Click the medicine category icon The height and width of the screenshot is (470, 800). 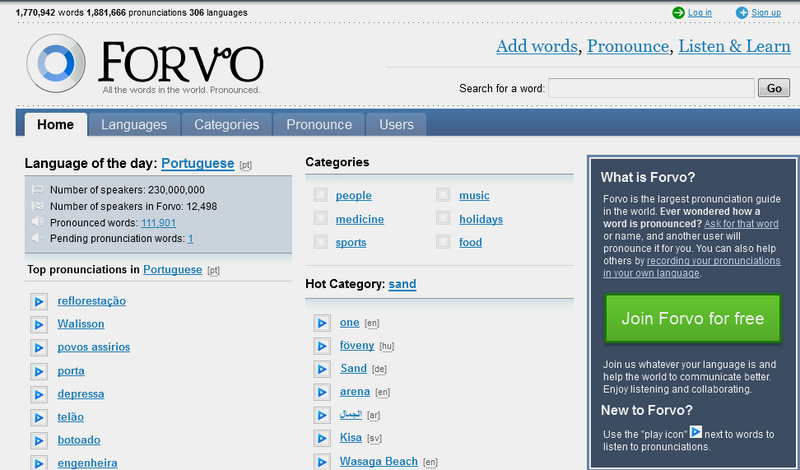(320, 218)
